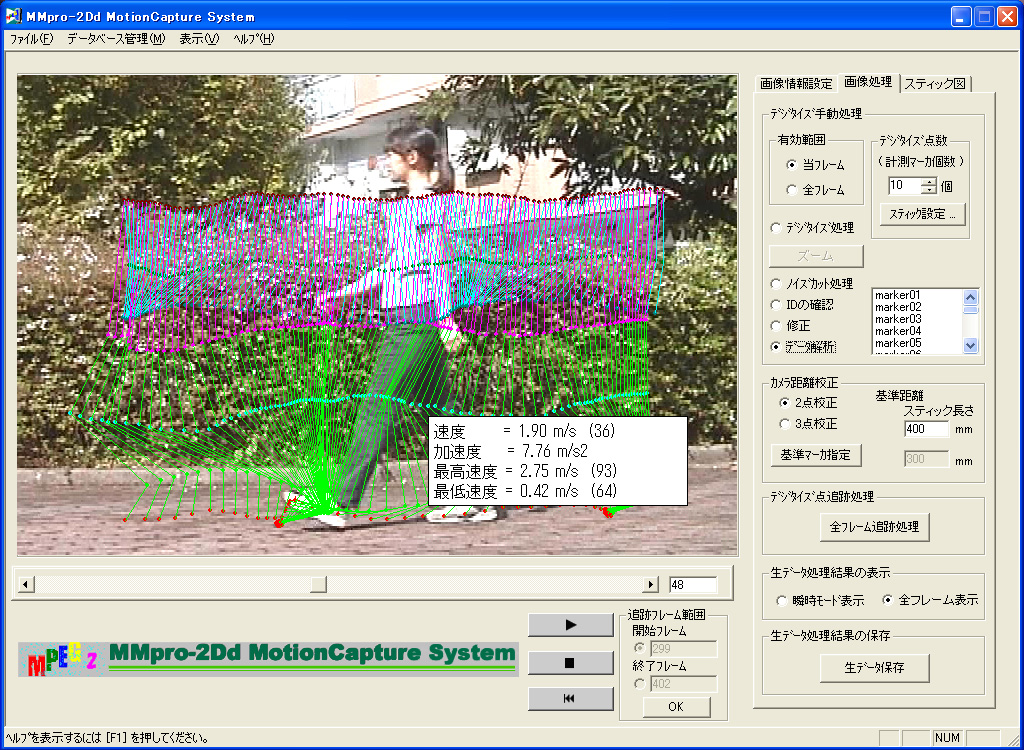Click the digitize point count field showing 10
This screenshot has width=1024, height=750.
(x=904, y=186)
